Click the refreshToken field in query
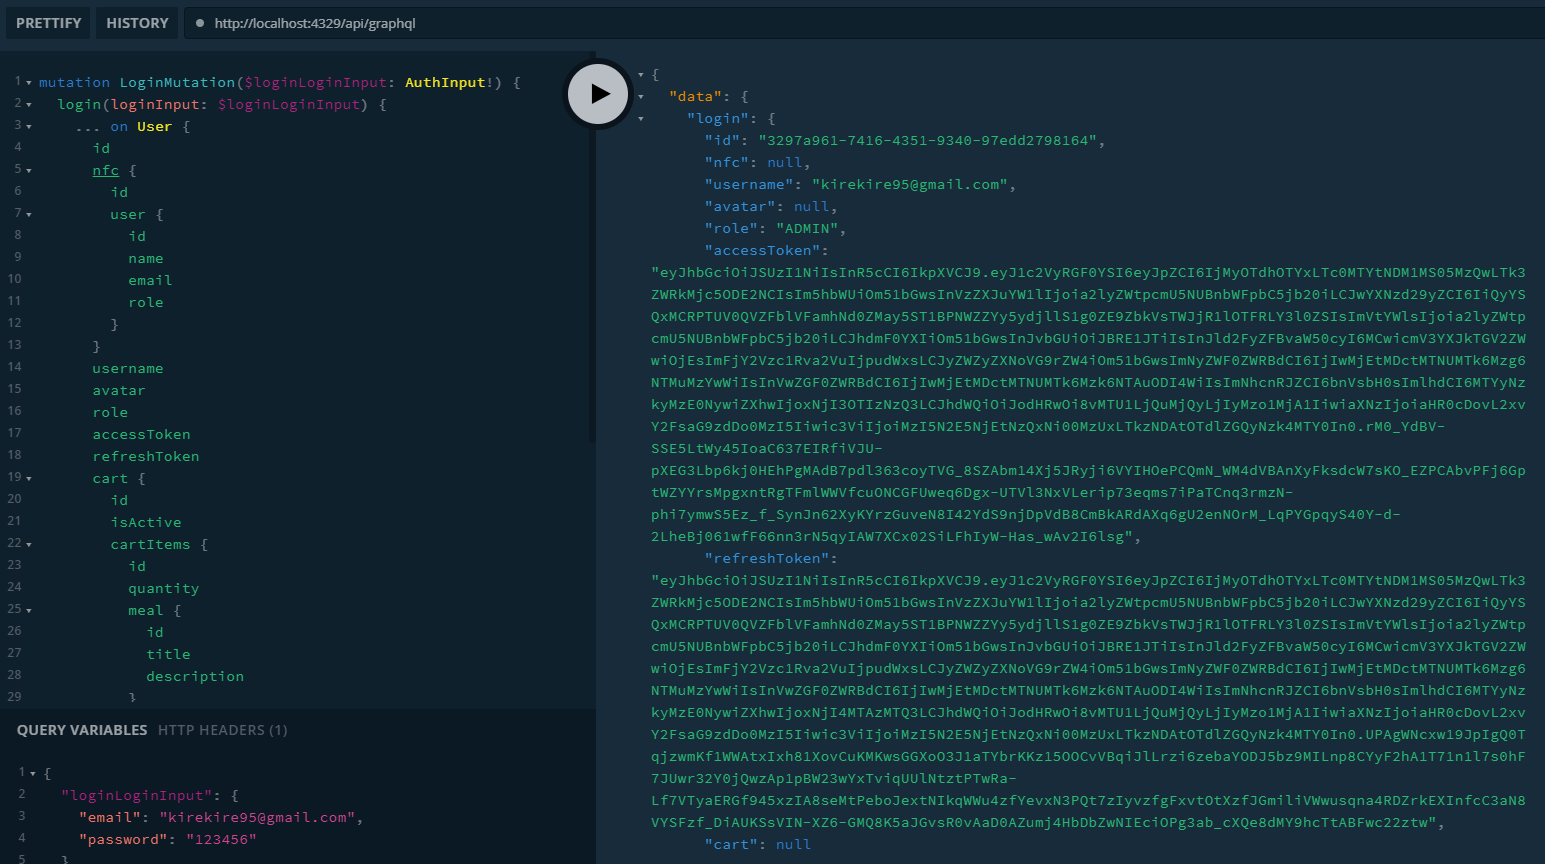1545x864 pixels. pos(146,457)
